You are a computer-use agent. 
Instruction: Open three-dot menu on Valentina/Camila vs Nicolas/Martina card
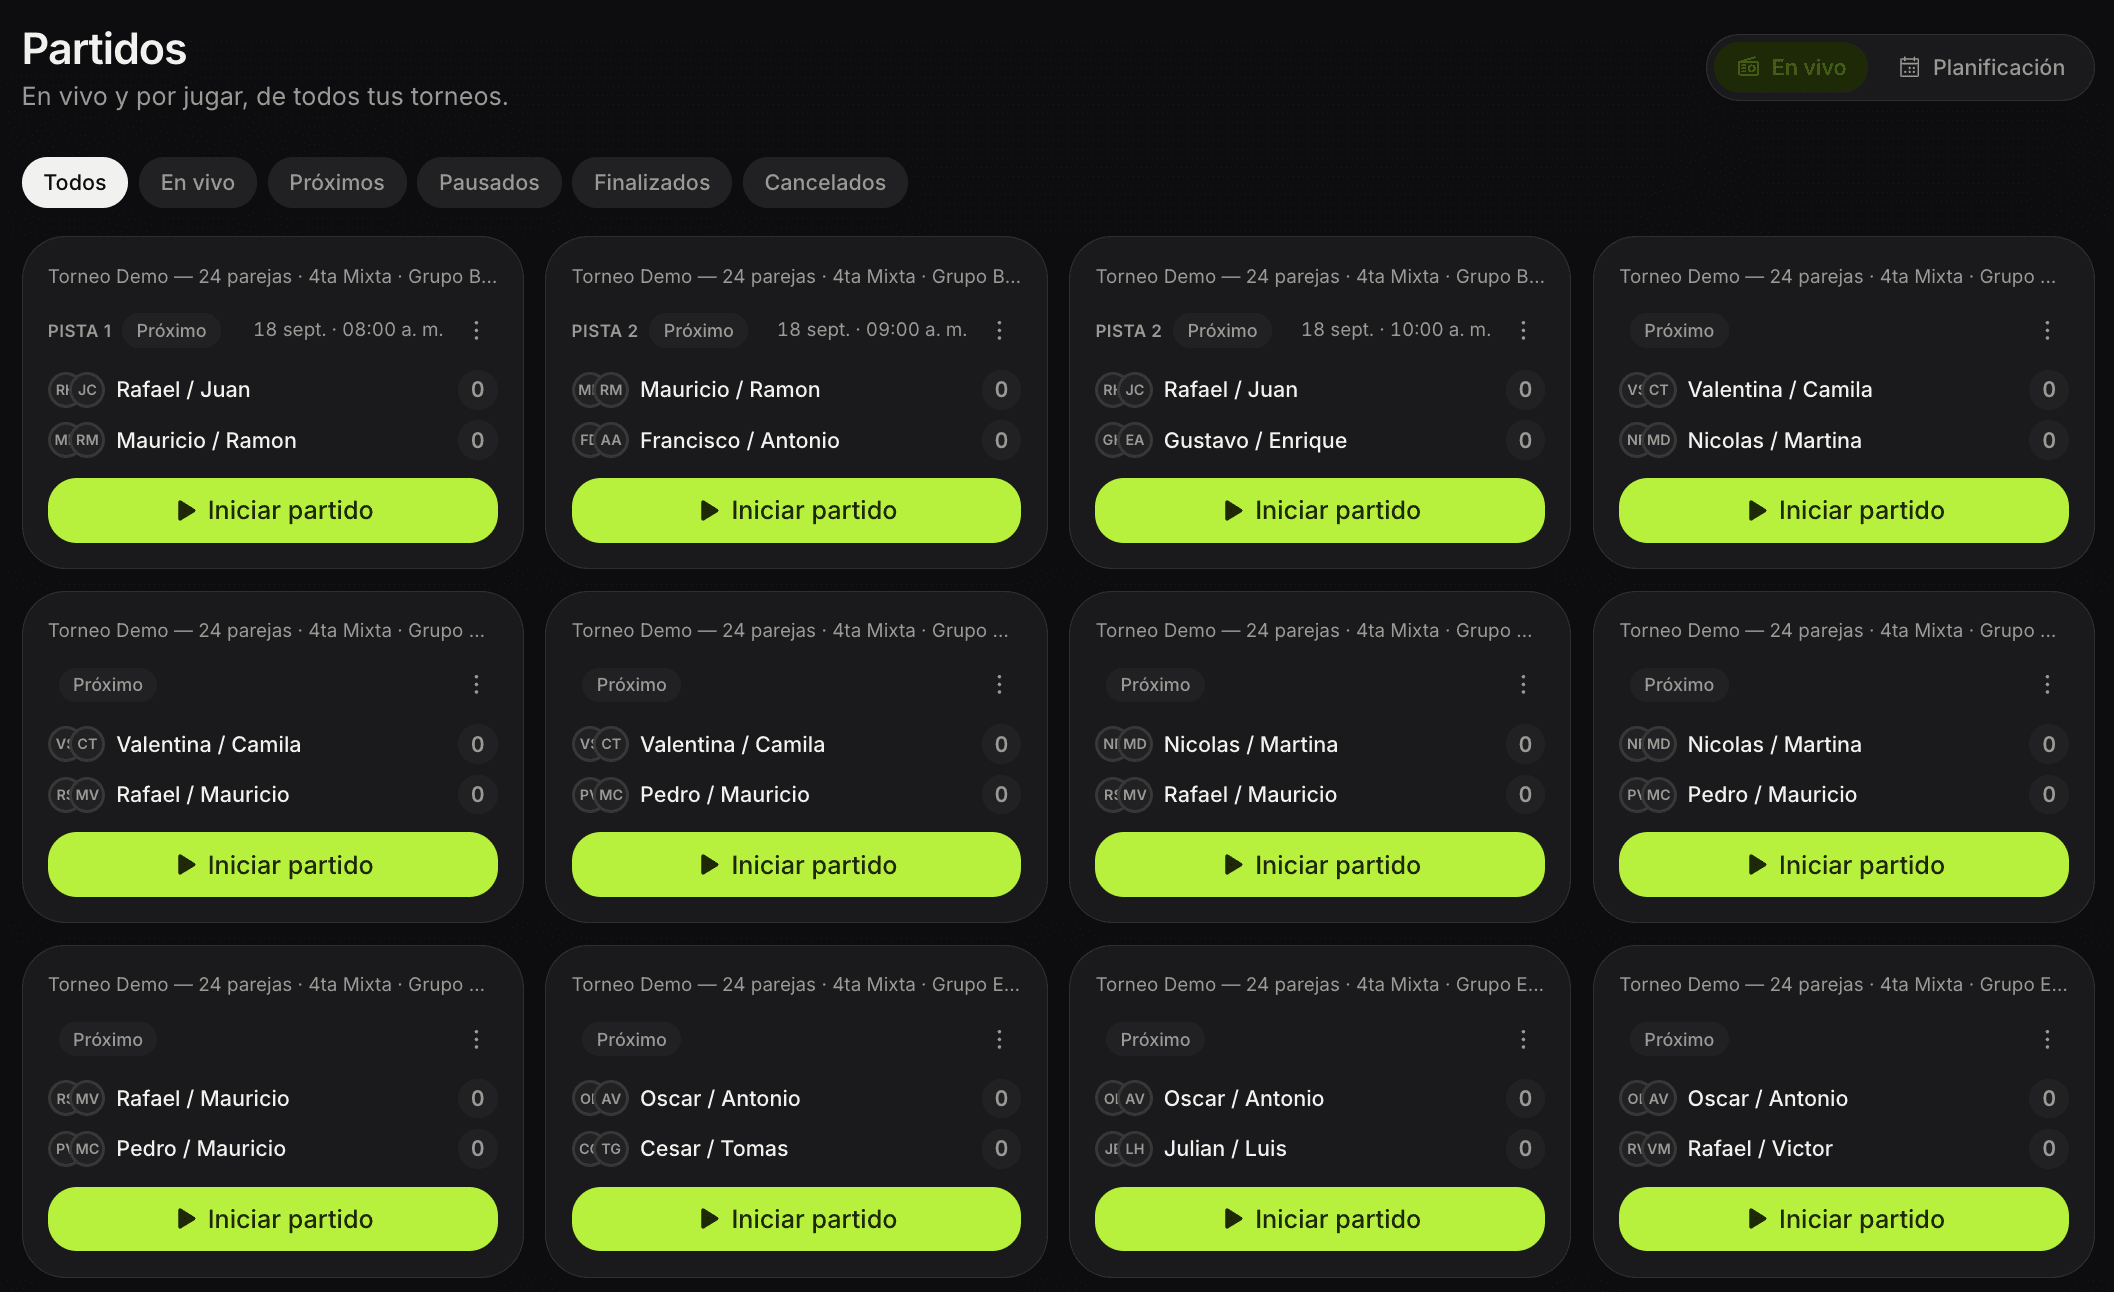click(x=2047, y=330)
